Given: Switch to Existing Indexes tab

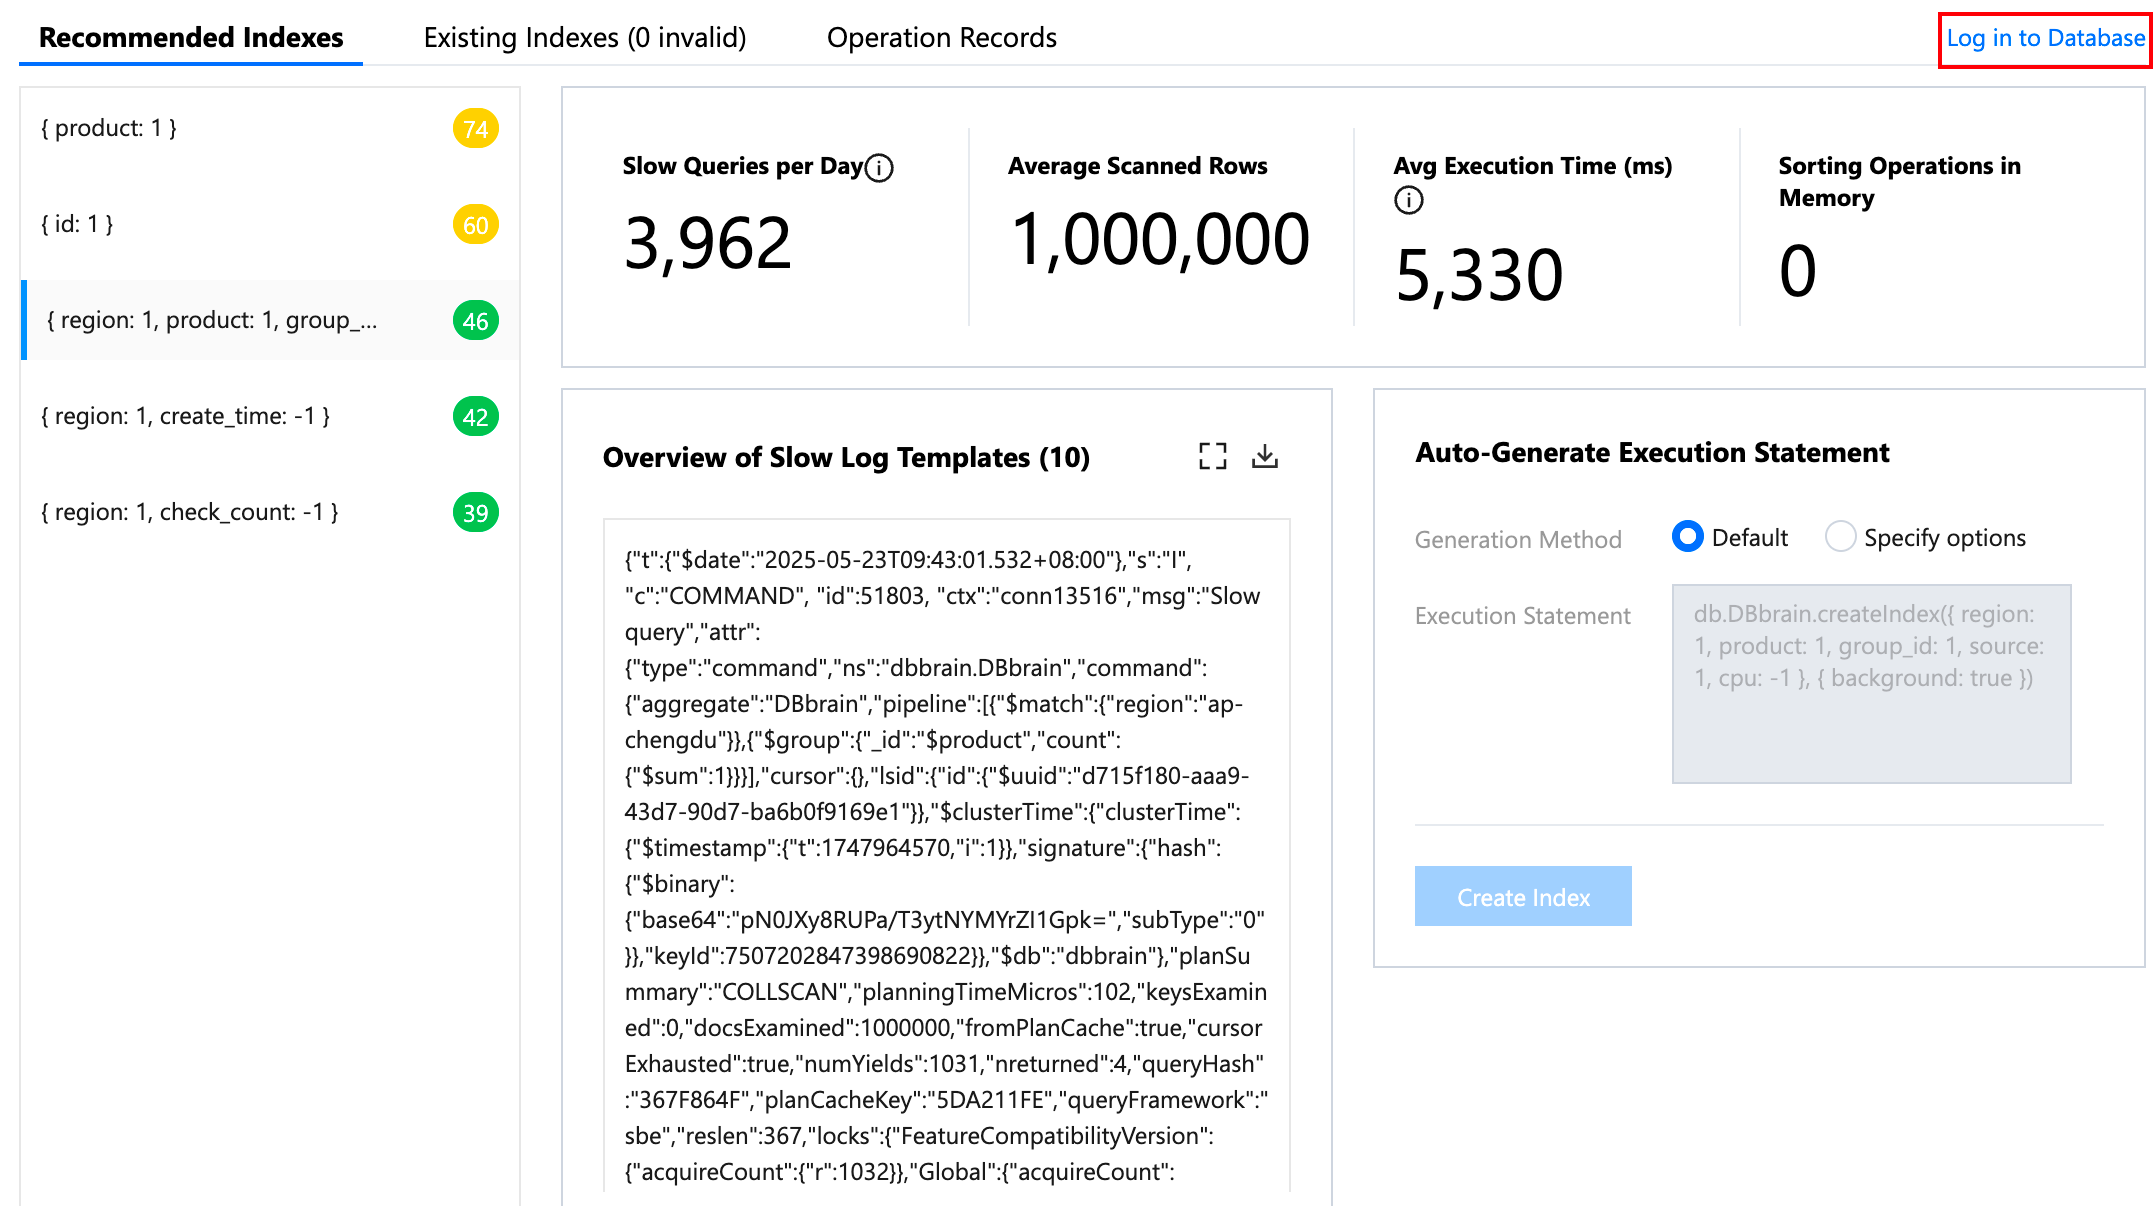Looking at the screenshot, I should [x=585, y=38].
